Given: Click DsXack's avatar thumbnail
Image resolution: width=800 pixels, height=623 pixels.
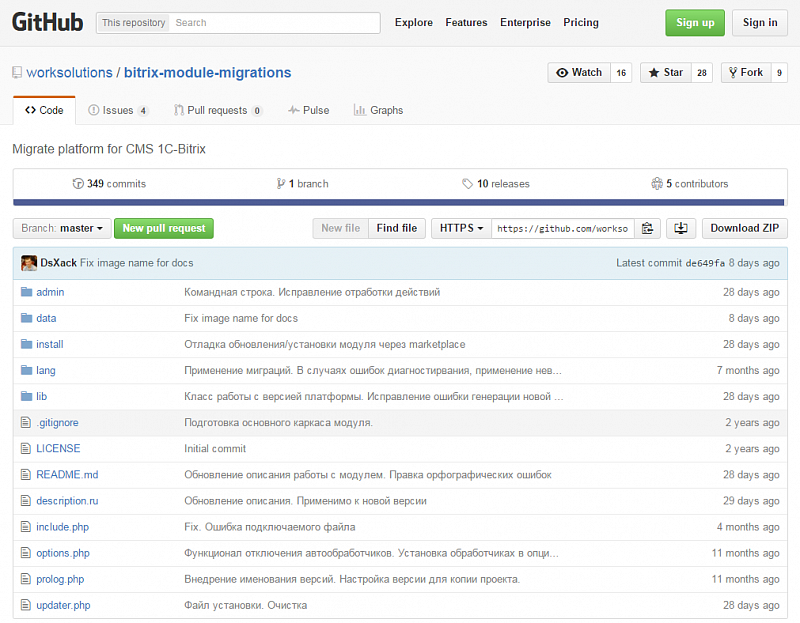Looking at the screenshot, I should (28, 263).
